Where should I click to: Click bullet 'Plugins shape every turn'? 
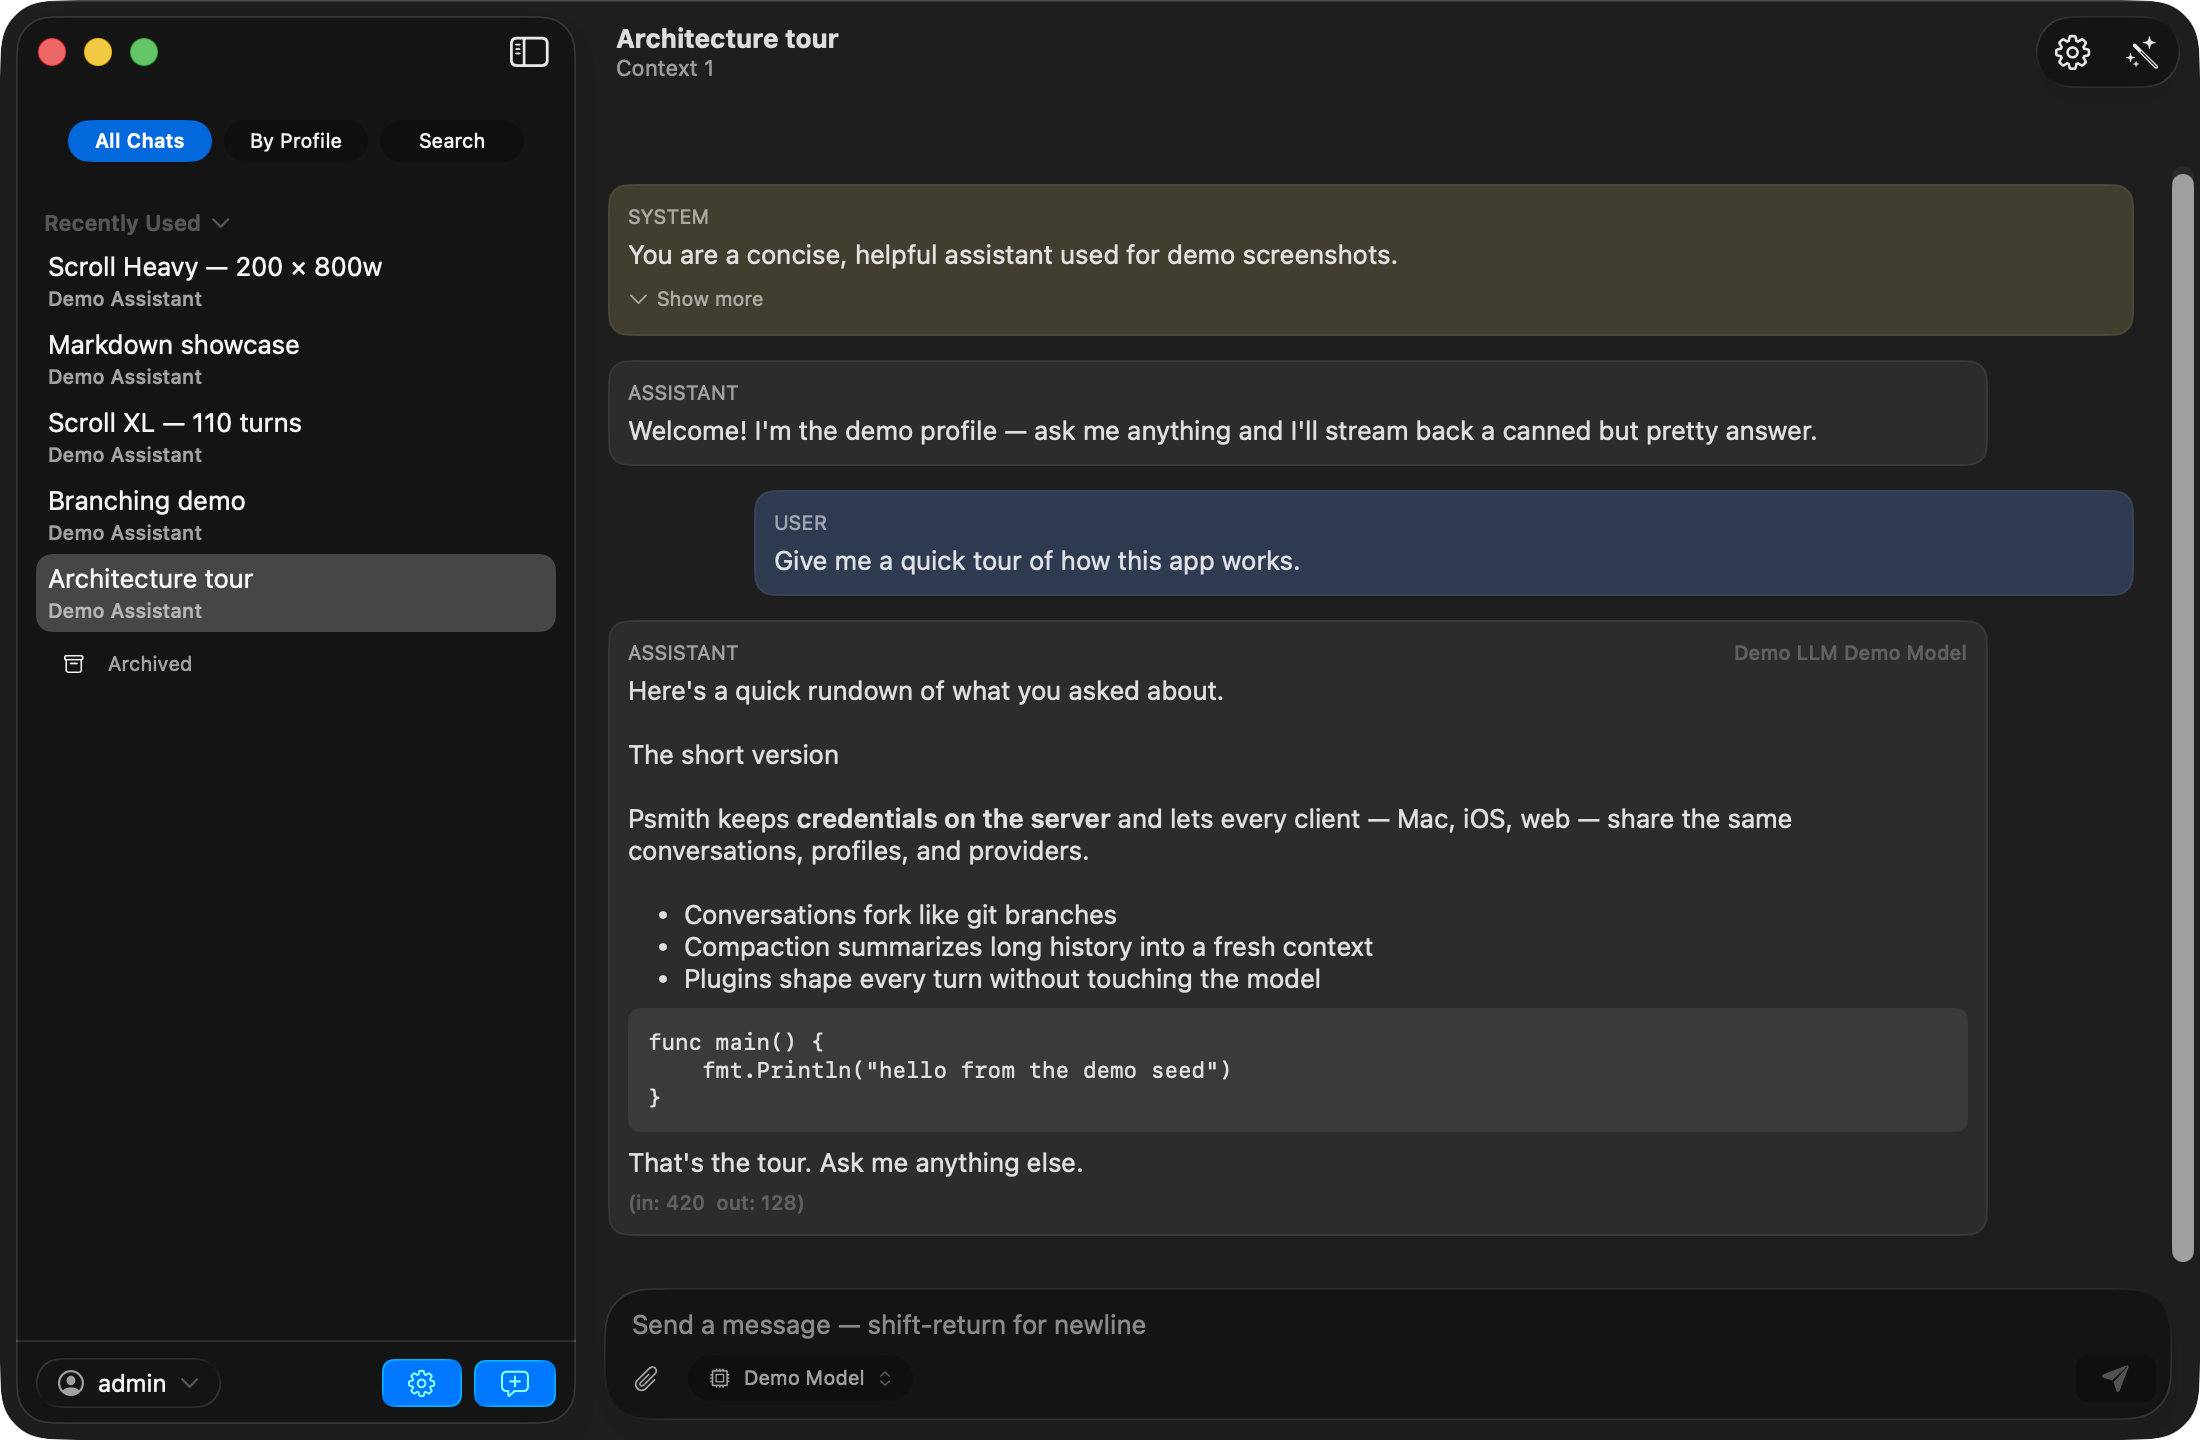pos(1002,979)
